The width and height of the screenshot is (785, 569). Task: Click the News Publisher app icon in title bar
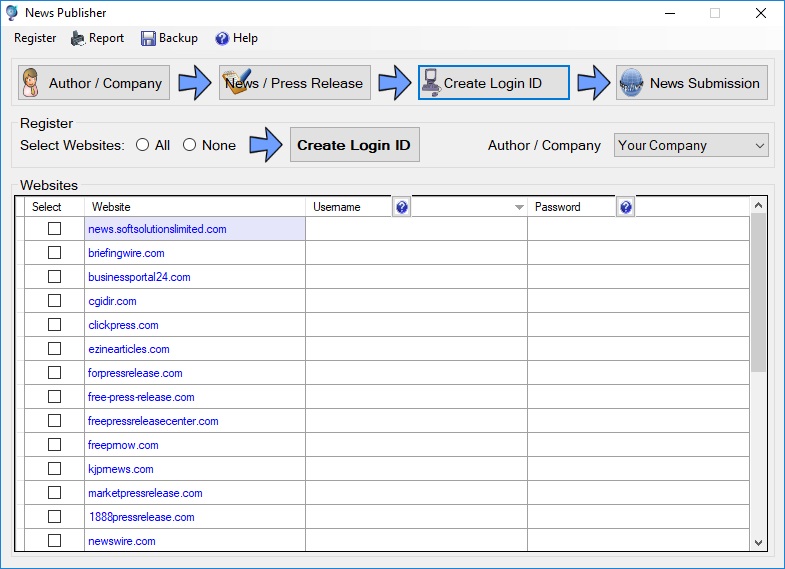[x=12, y=13]
